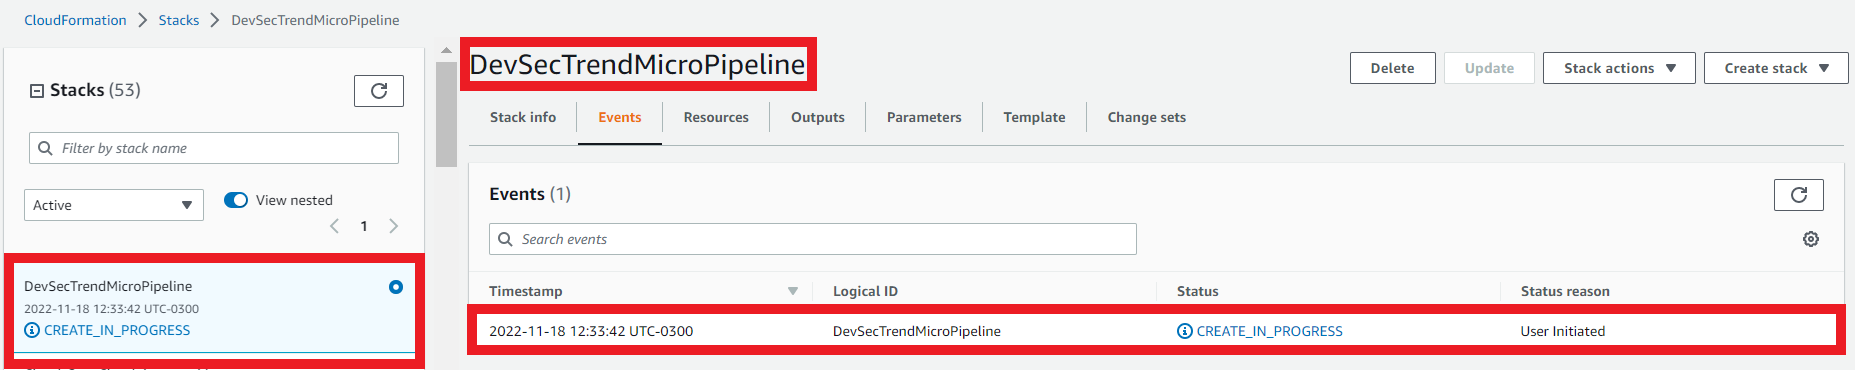The image size is (1855, 370).
Task: Go to CloudFormation breadcrumb link
Action: tap(75, 20)
